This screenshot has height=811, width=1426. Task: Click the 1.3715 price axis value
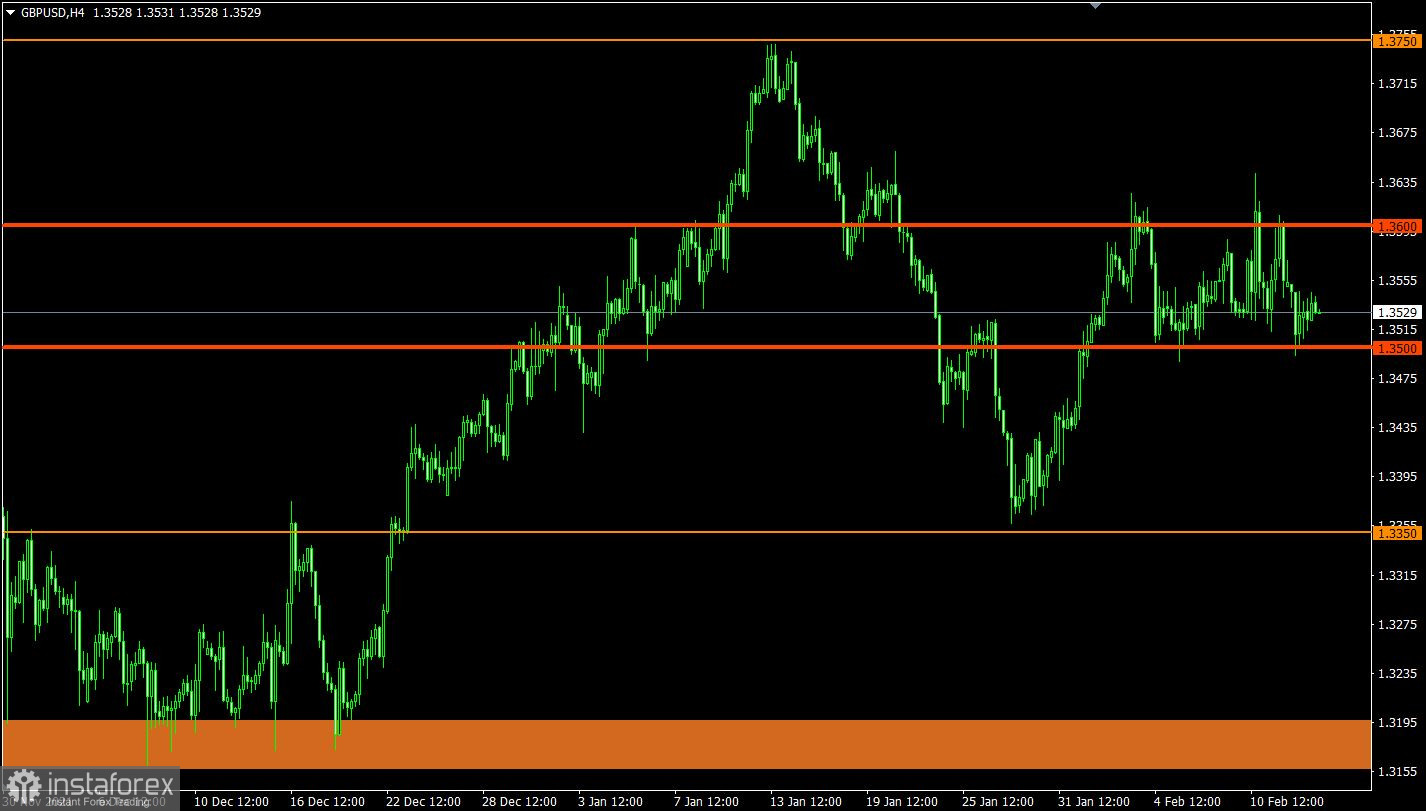[1397, 83]
